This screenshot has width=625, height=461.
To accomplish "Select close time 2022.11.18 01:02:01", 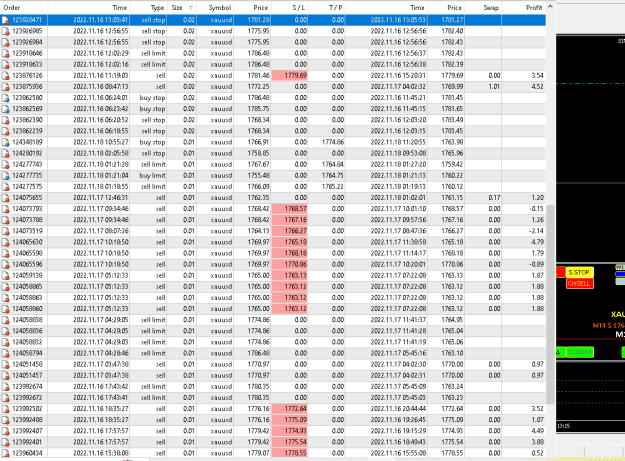I will coord(398,198).
